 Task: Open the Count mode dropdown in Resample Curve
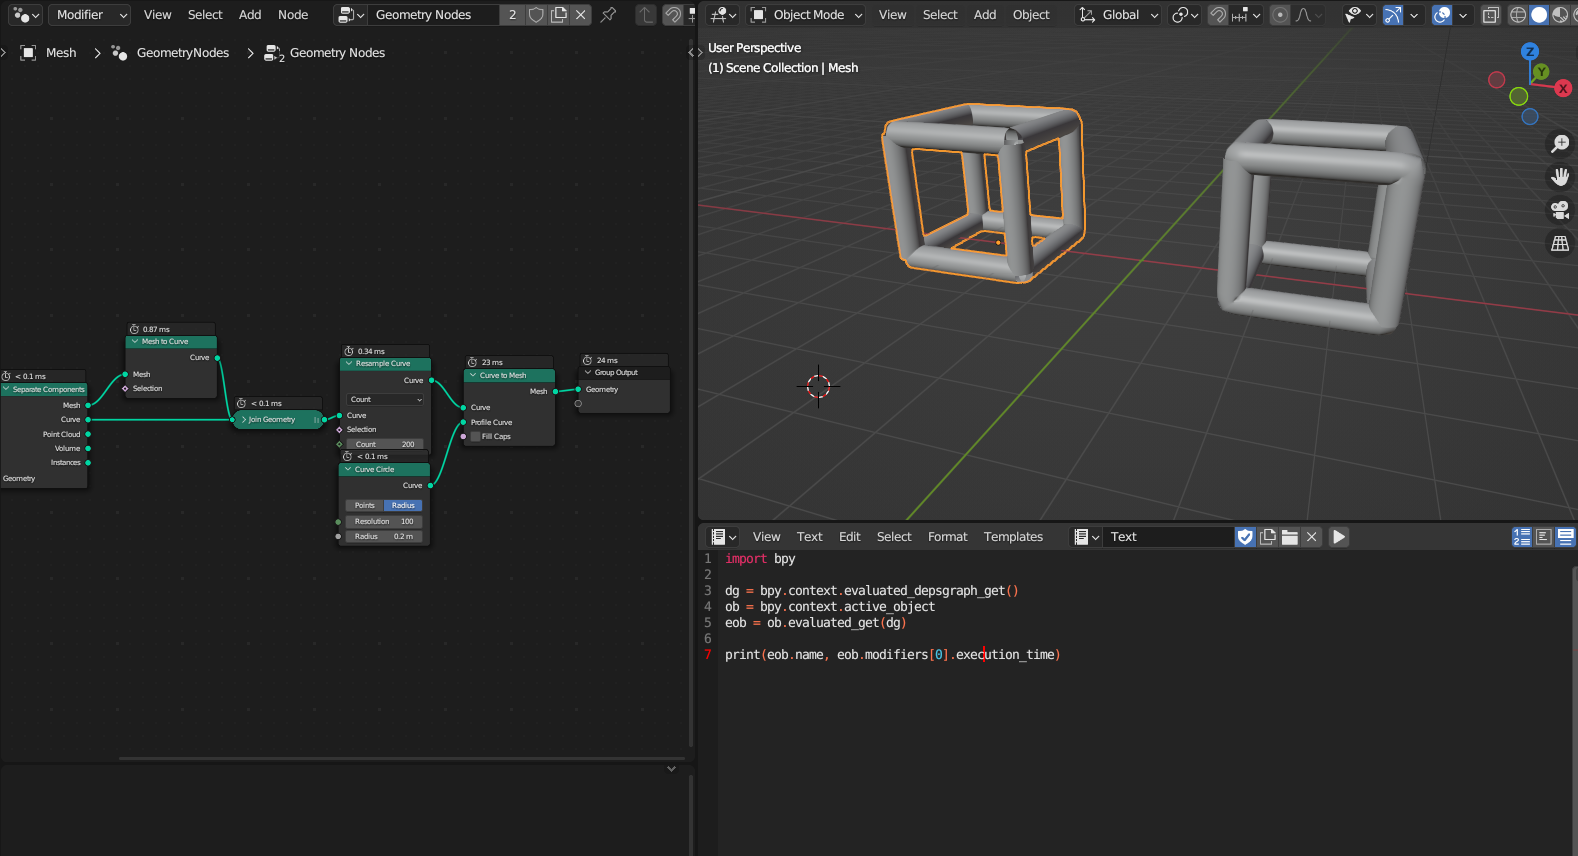coord(386,400)
